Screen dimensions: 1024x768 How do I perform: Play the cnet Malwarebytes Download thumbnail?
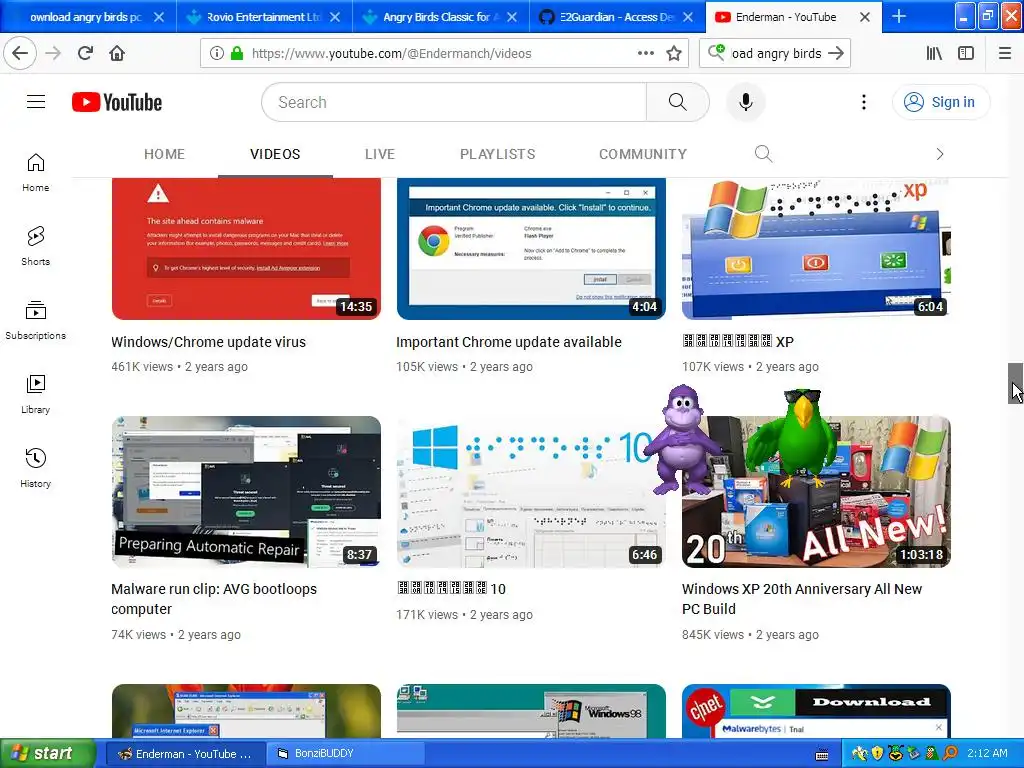click(x=816, y=711)
